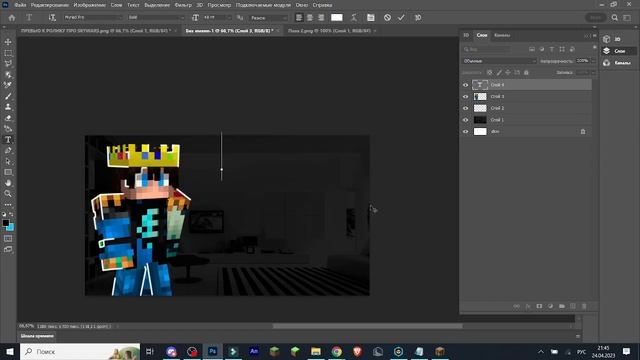Open the font family dropdown
The height and width of the screenshot is (360, 640).
[x=93, y=18]
